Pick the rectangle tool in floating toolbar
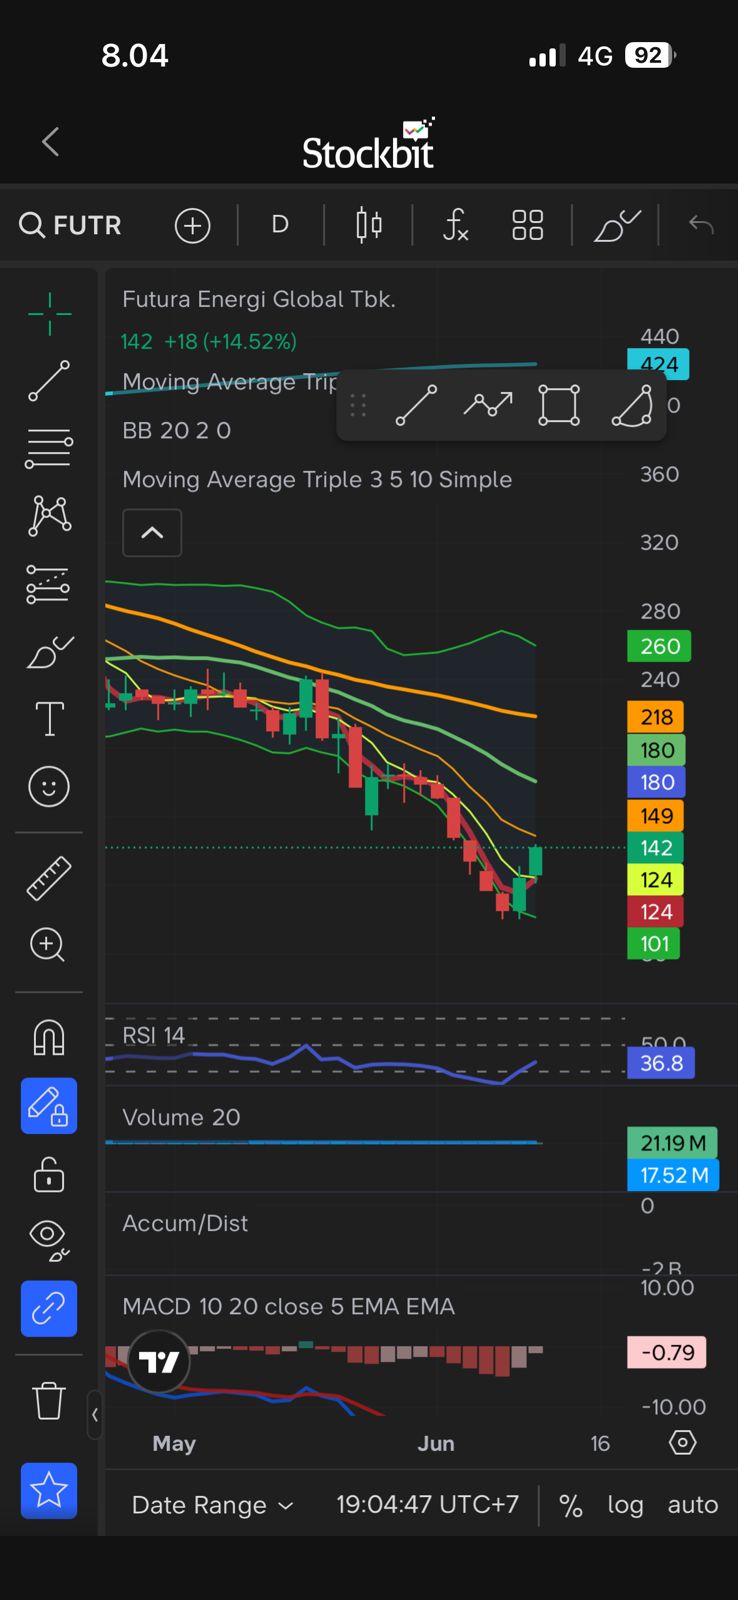The height and width of the screenshot is (1600, 738). coord(559,405)
